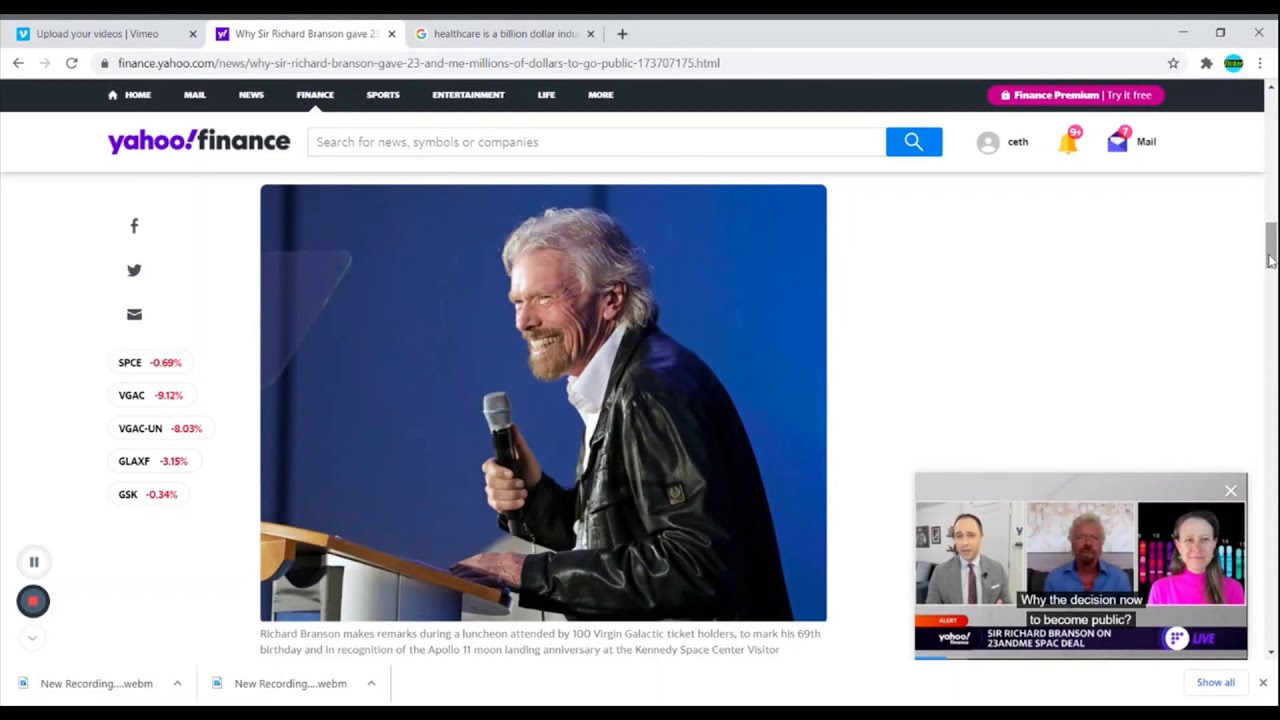Open Life in Yahoo nav
The height and width of the screenshot is (720, 1280).
click(x=546, y=95)
